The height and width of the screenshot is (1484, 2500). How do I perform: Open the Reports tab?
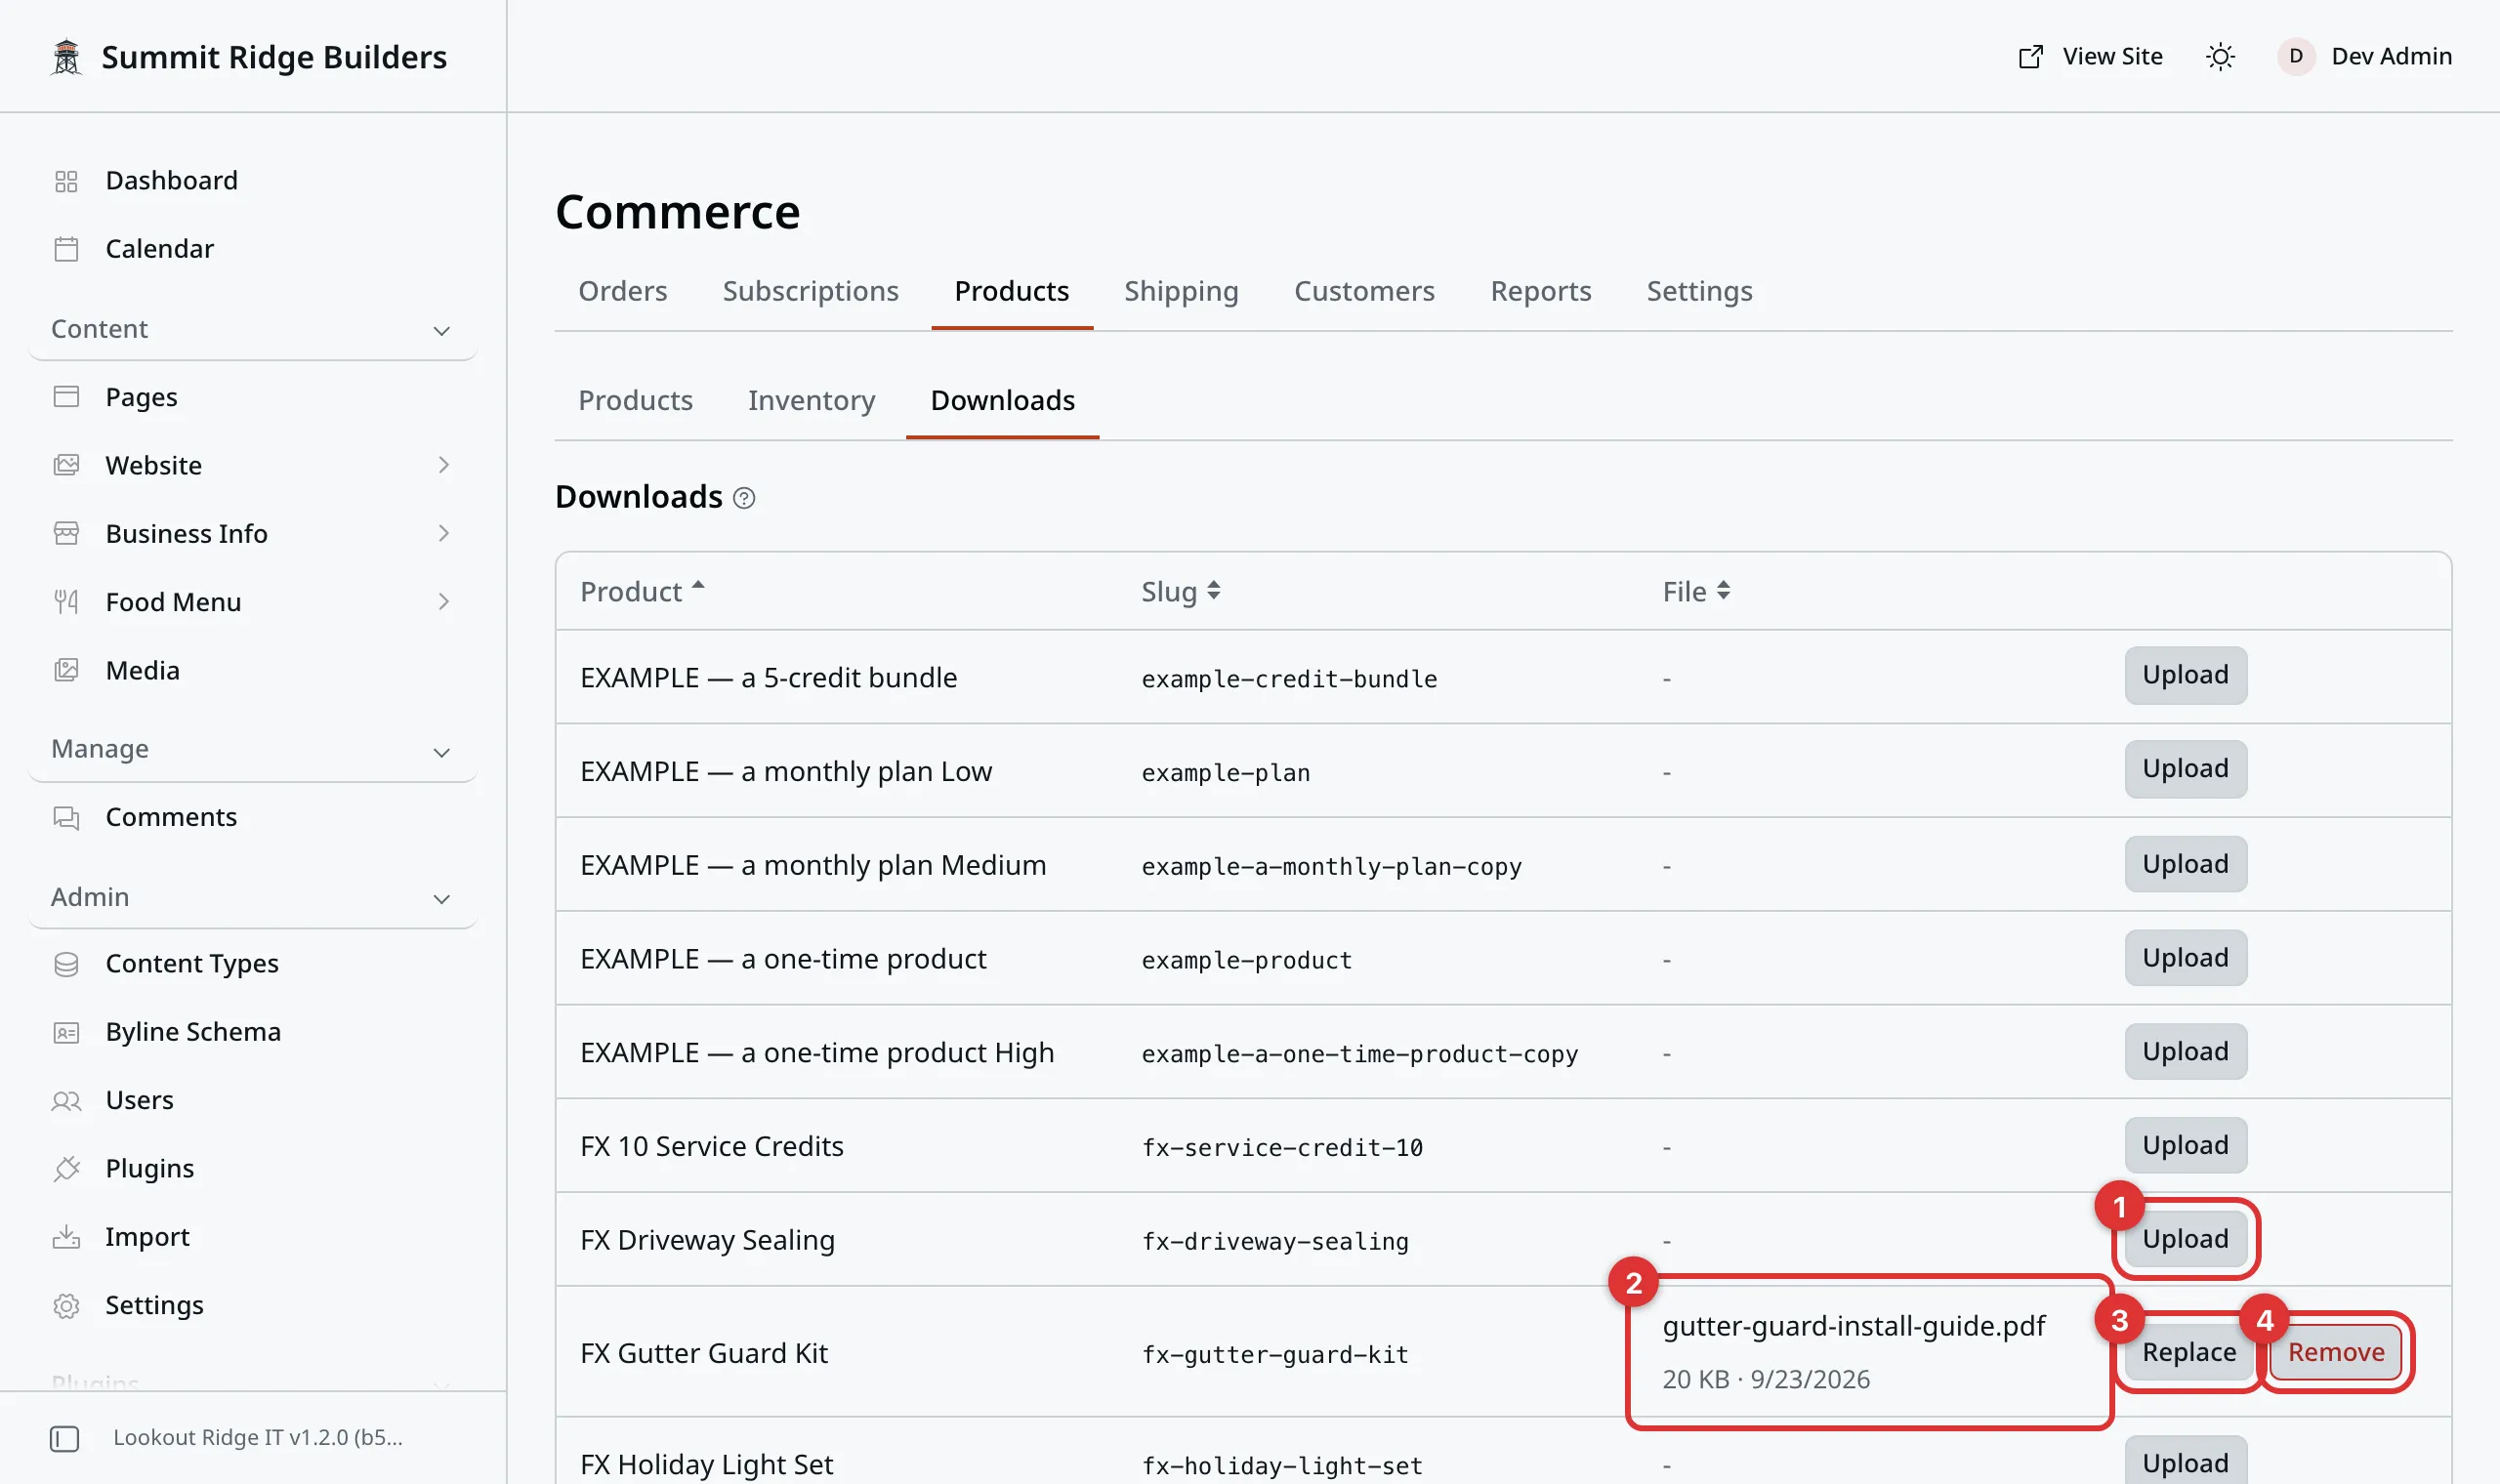[1540, 291]
